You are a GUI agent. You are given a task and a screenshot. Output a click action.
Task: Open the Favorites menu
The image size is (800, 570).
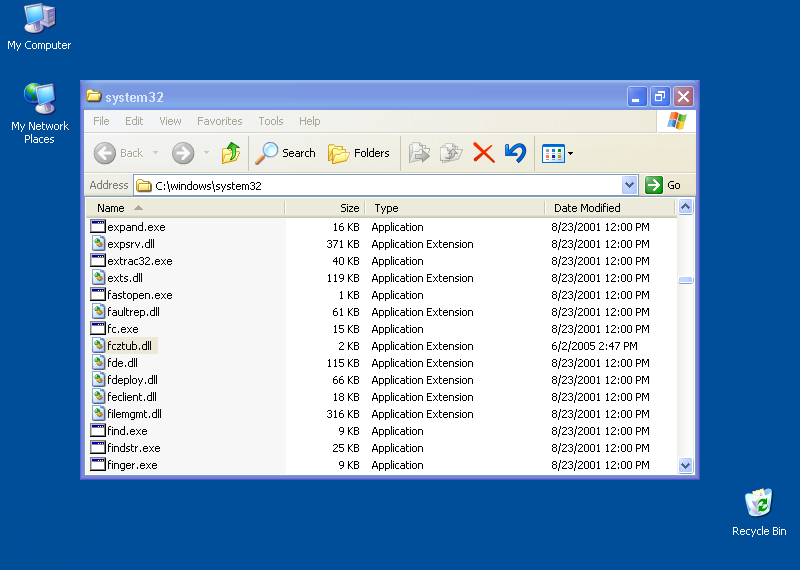(219, 121)
